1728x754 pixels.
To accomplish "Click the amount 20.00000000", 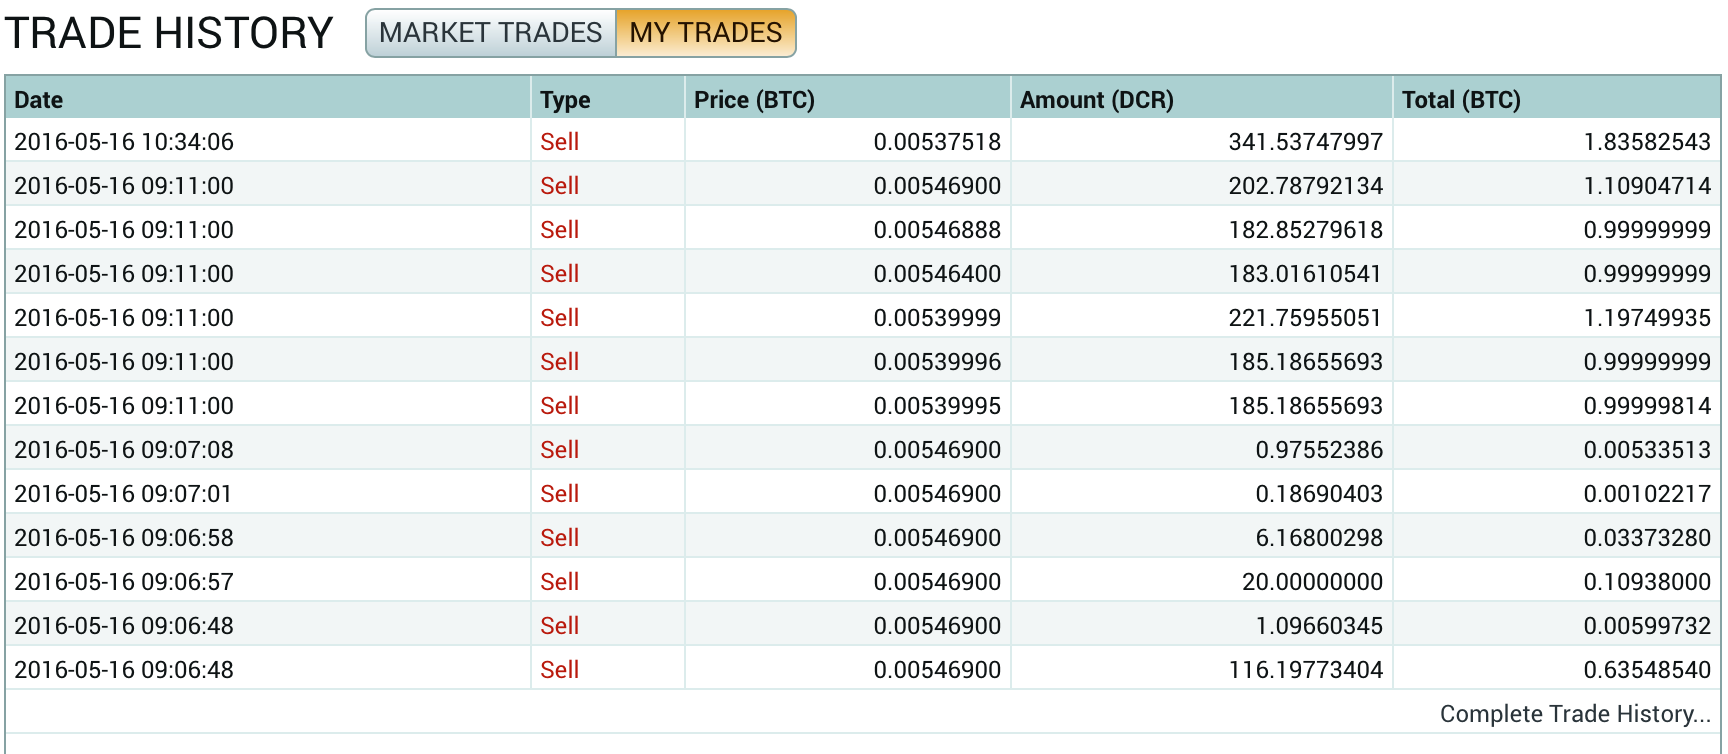I will (x=1312, y=582).
